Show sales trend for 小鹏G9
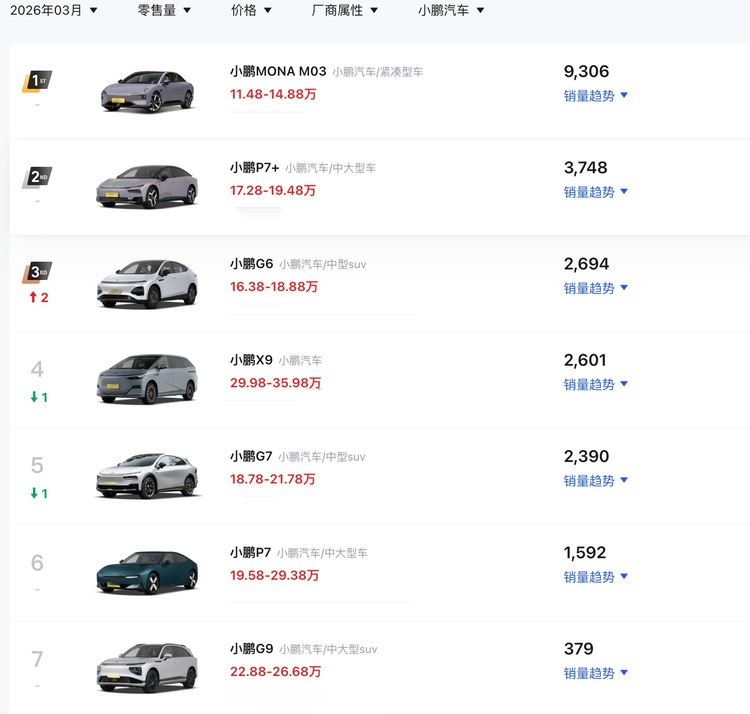 pos(595,673)
